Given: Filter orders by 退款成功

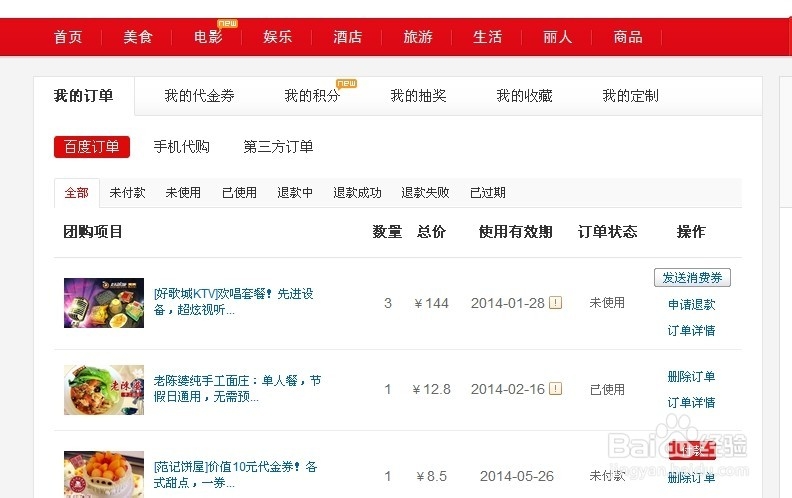Looking at the screenshot, I should (357, 193).
